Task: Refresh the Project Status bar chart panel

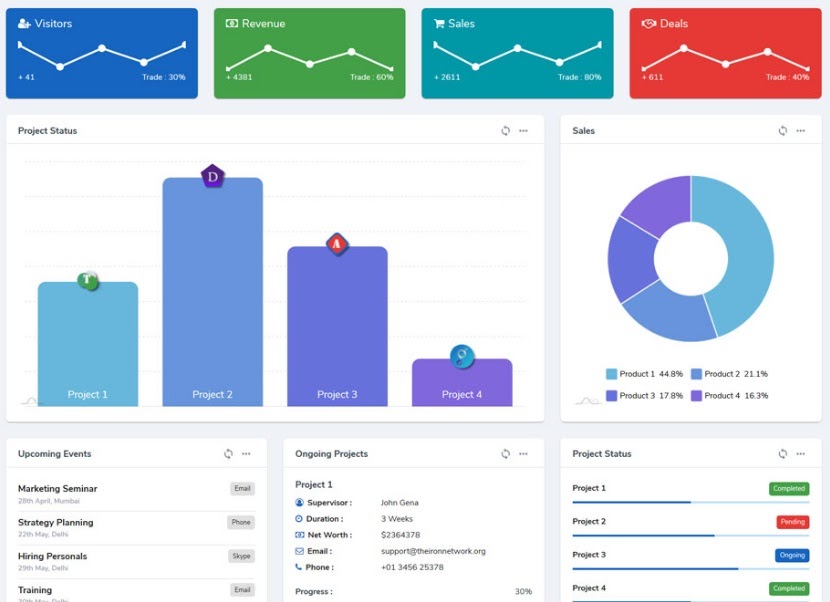Action: pos(506,131)
